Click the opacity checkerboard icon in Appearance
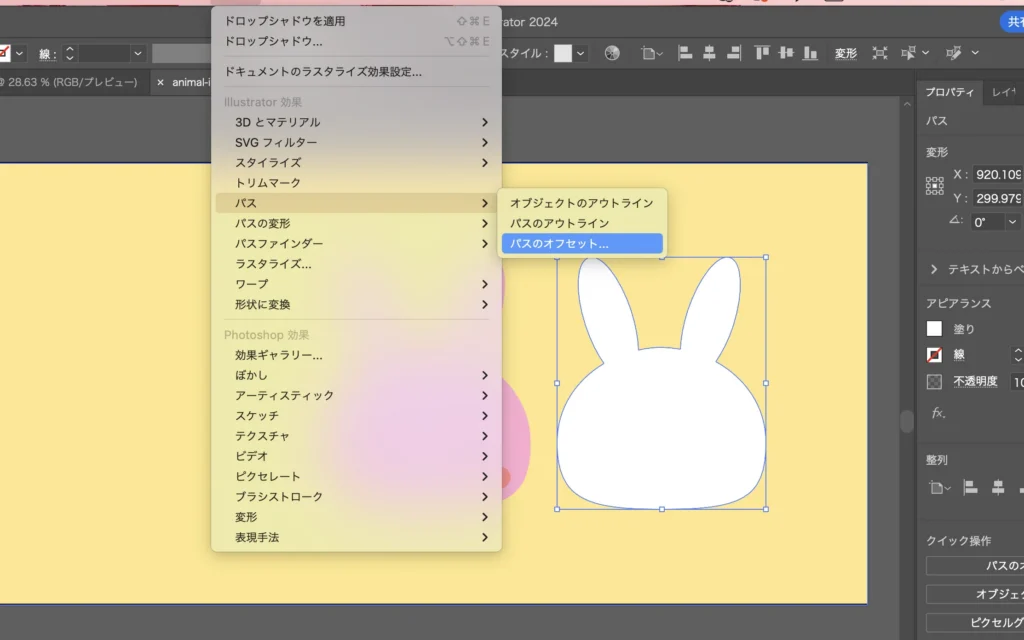 click(x=934, y=381)
